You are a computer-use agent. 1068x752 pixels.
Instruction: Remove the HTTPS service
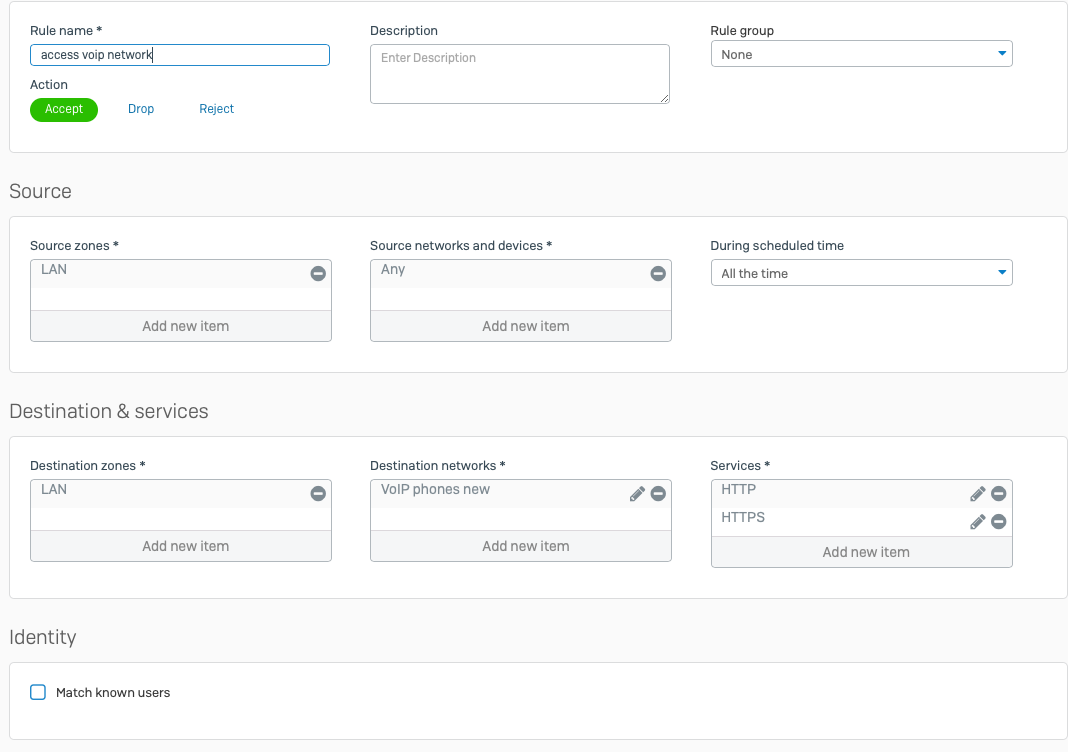point(998,521)
